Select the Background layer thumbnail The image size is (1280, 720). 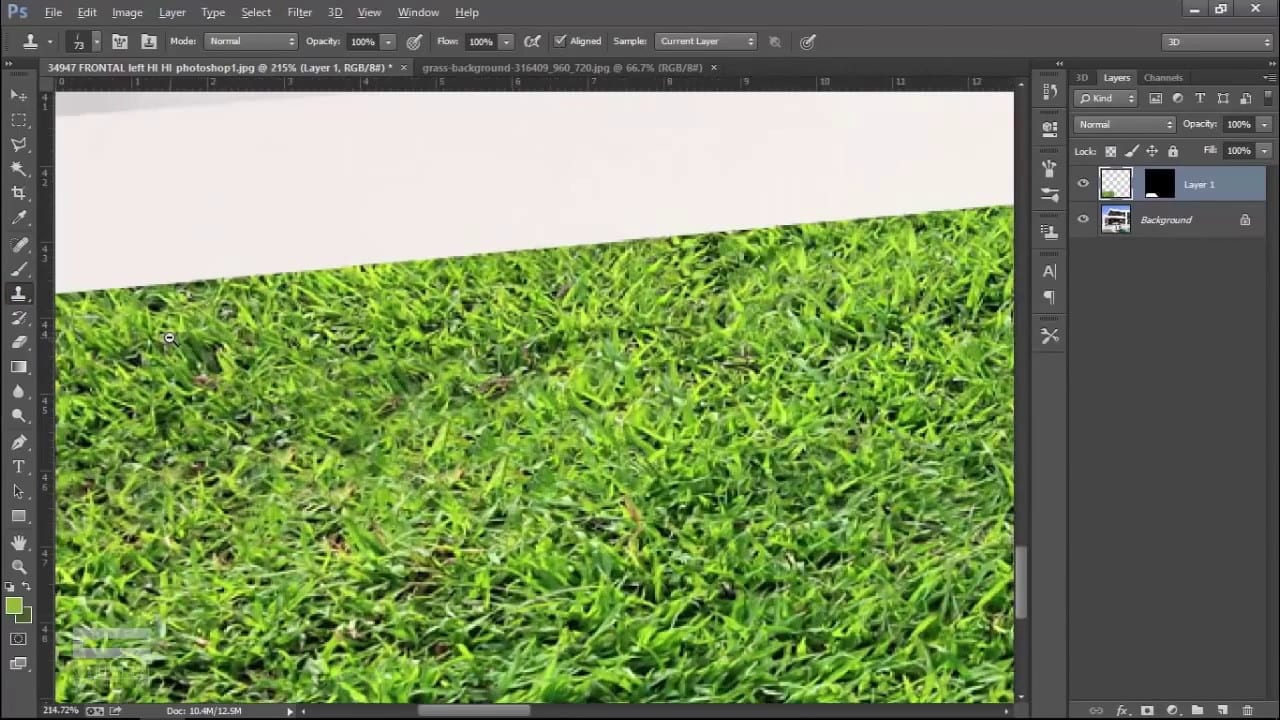pos(1116,219)
